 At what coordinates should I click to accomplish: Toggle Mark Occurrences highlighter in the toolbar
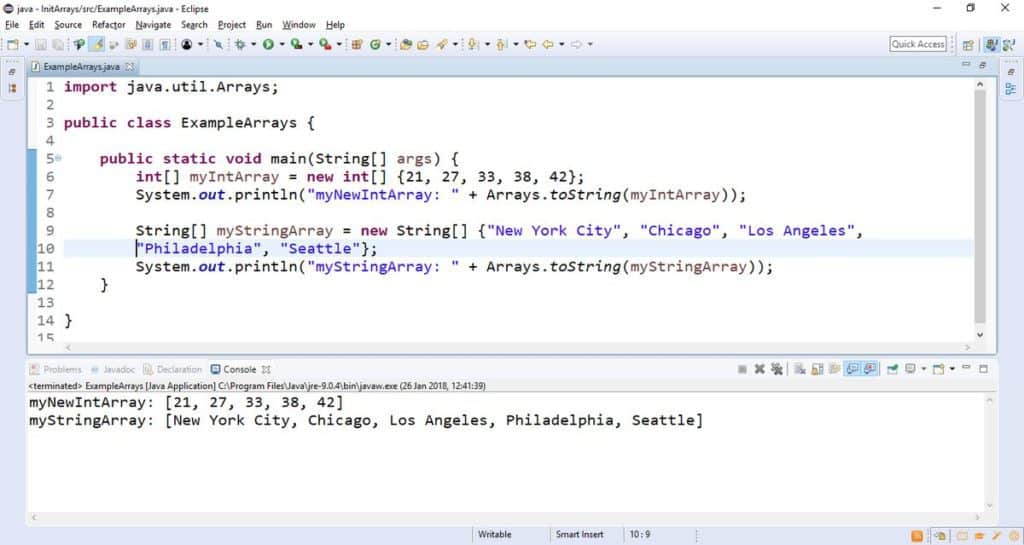point(96,44)
